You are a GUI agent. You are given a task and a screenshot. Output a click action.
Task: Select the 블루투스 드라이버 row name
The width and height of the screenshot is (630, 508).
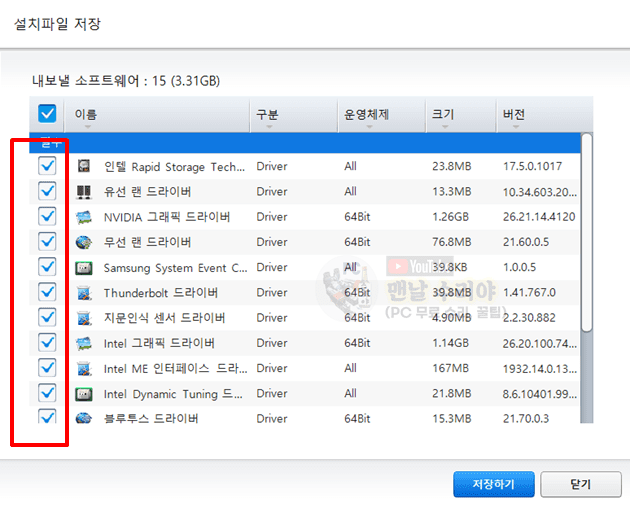tap(151, 418)
